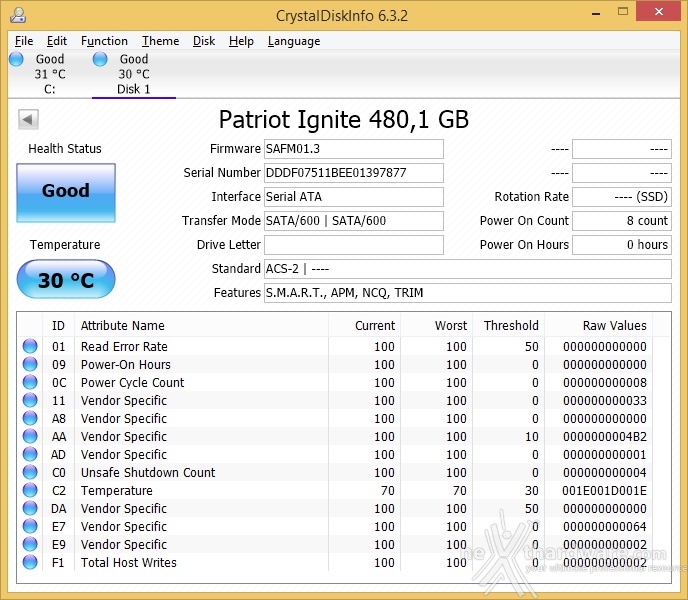Click status orb for Unsafe Shutdown Count
The image size is (688, 600).
[30, 472]
